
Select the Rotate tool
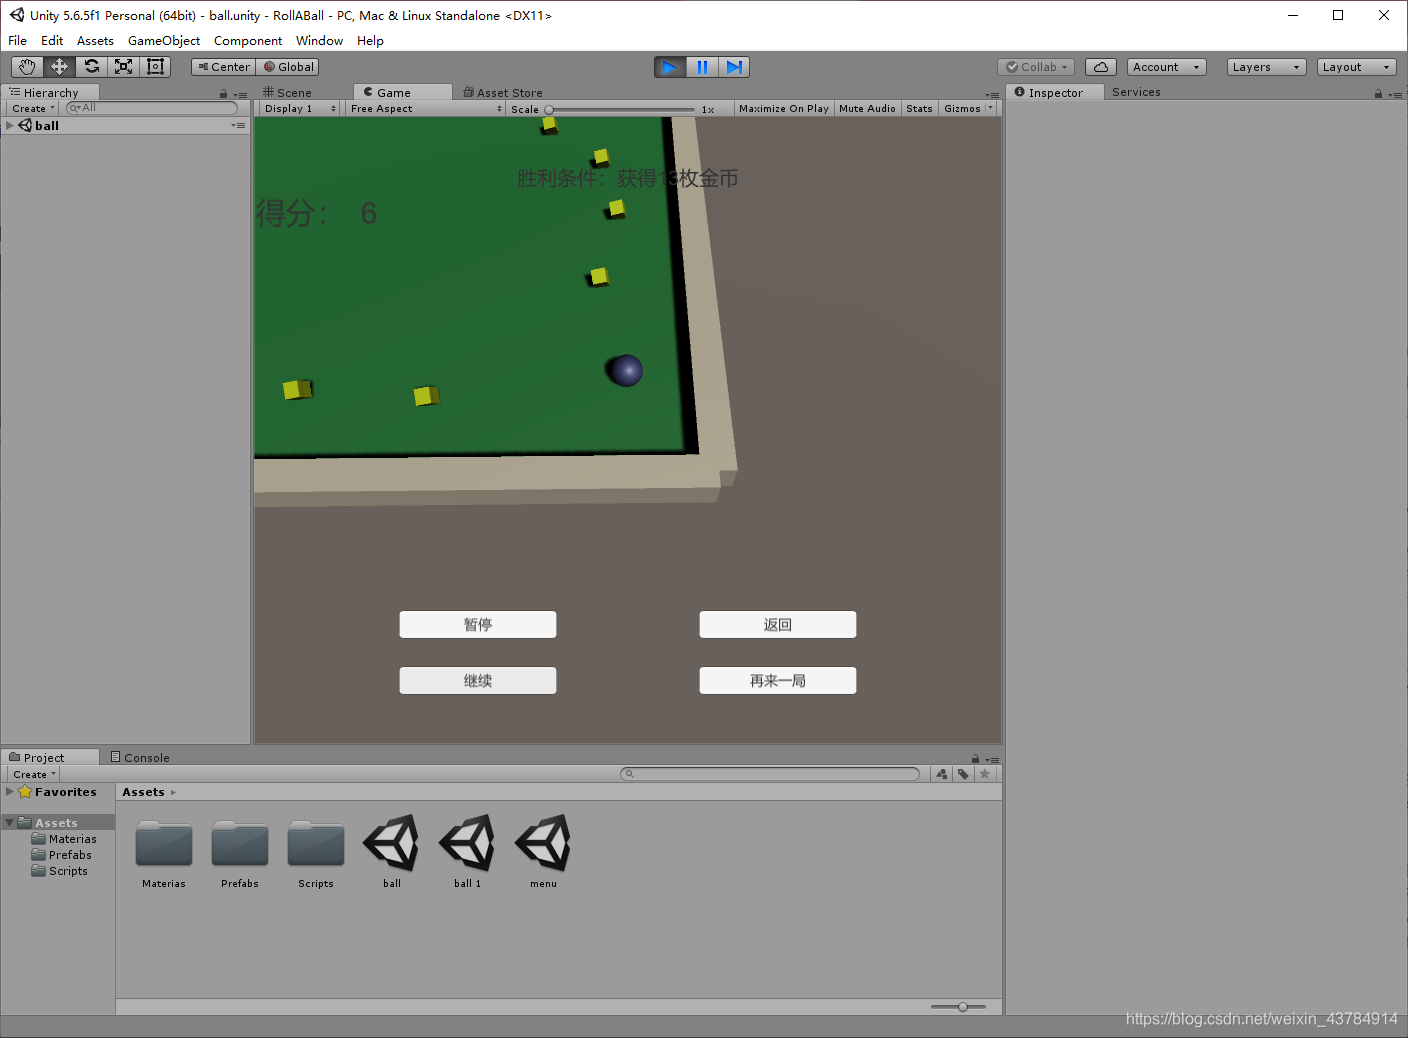coord(91,67)
